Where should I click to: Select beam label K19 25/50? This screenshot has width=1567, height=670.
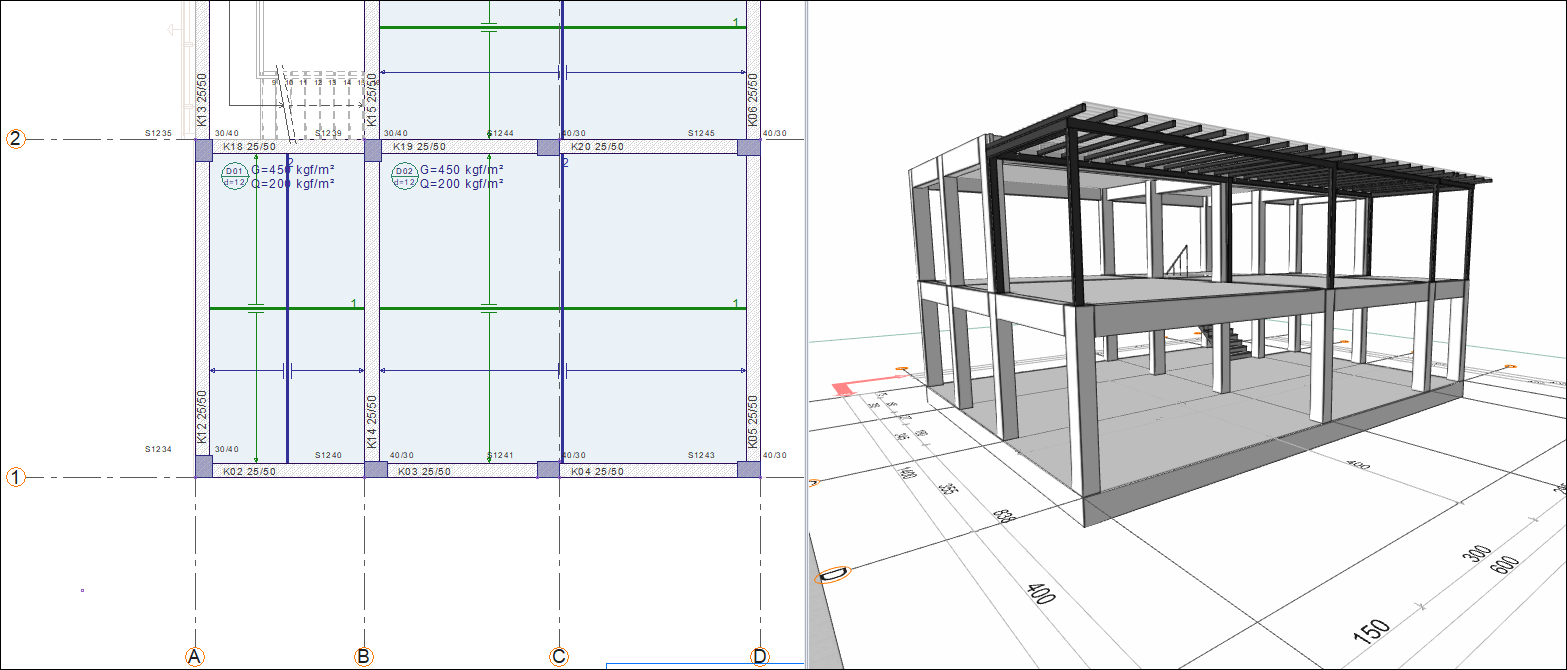(419, 147)
